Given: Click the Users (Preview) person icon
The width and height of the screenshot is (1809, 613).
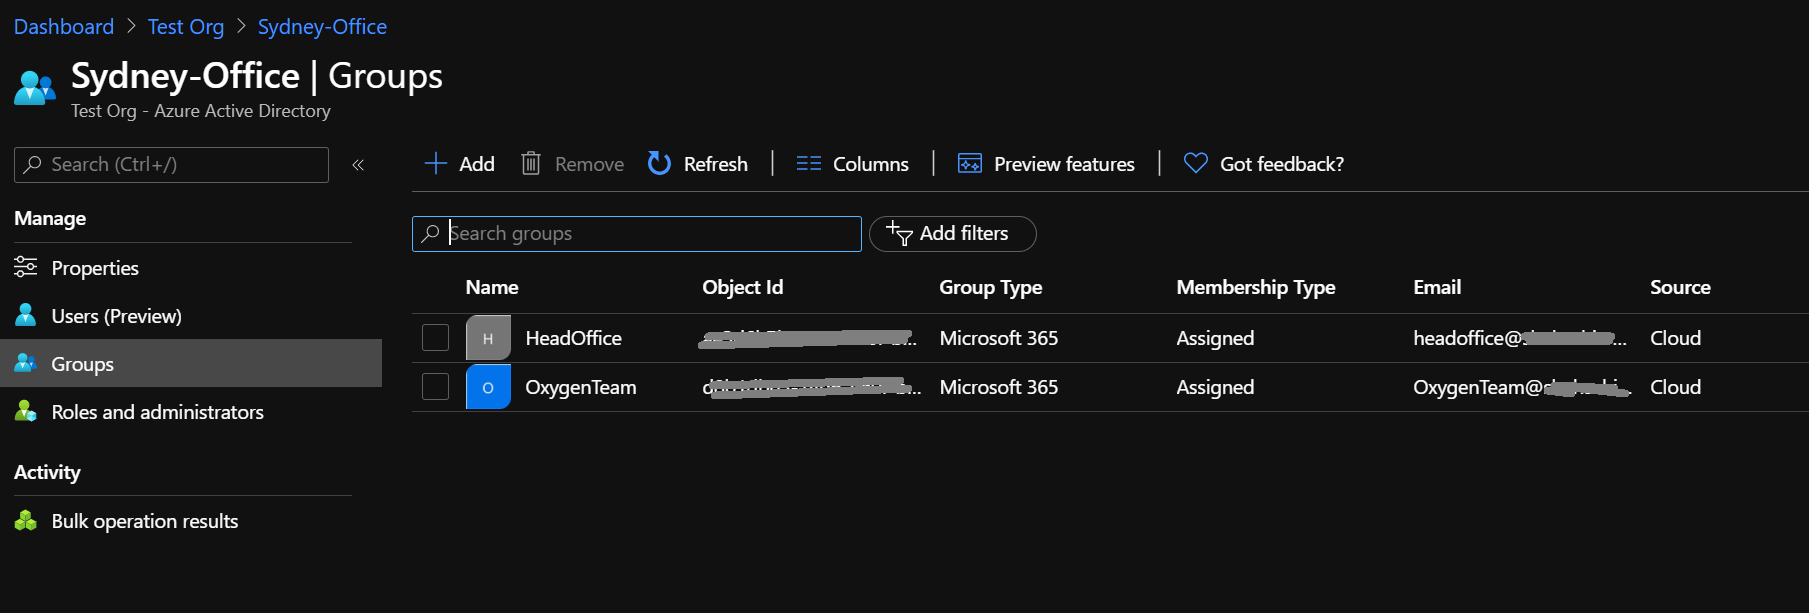Looking at the screenshot, I should point(26,315).
